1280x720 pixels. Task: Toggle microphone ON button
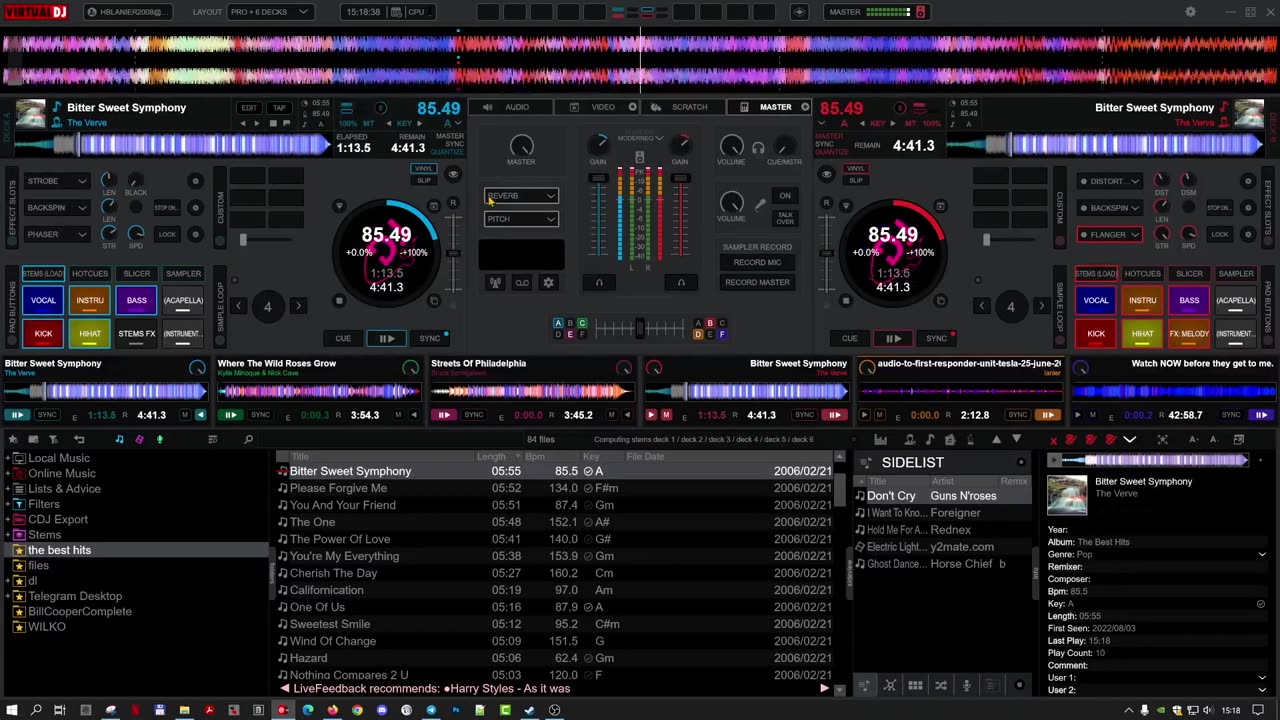pos(785,196)
